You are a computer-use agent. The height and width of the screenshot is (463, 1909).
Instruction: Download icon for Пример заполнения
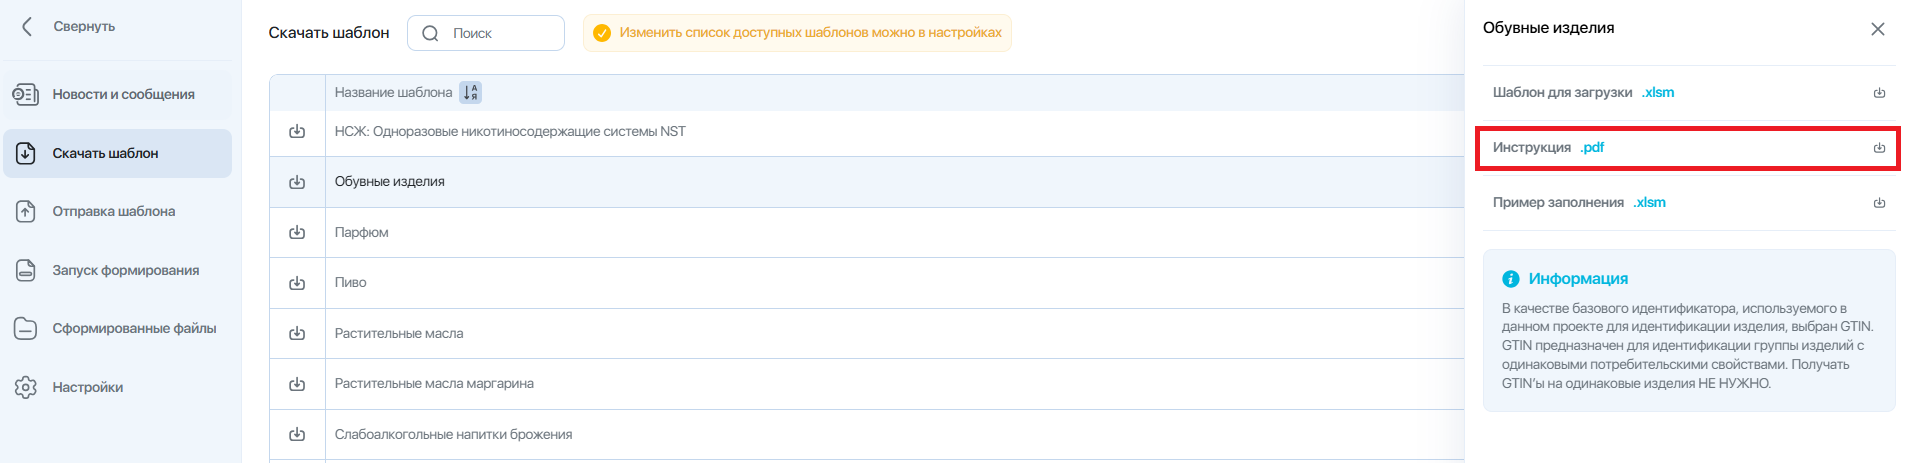1879,203
